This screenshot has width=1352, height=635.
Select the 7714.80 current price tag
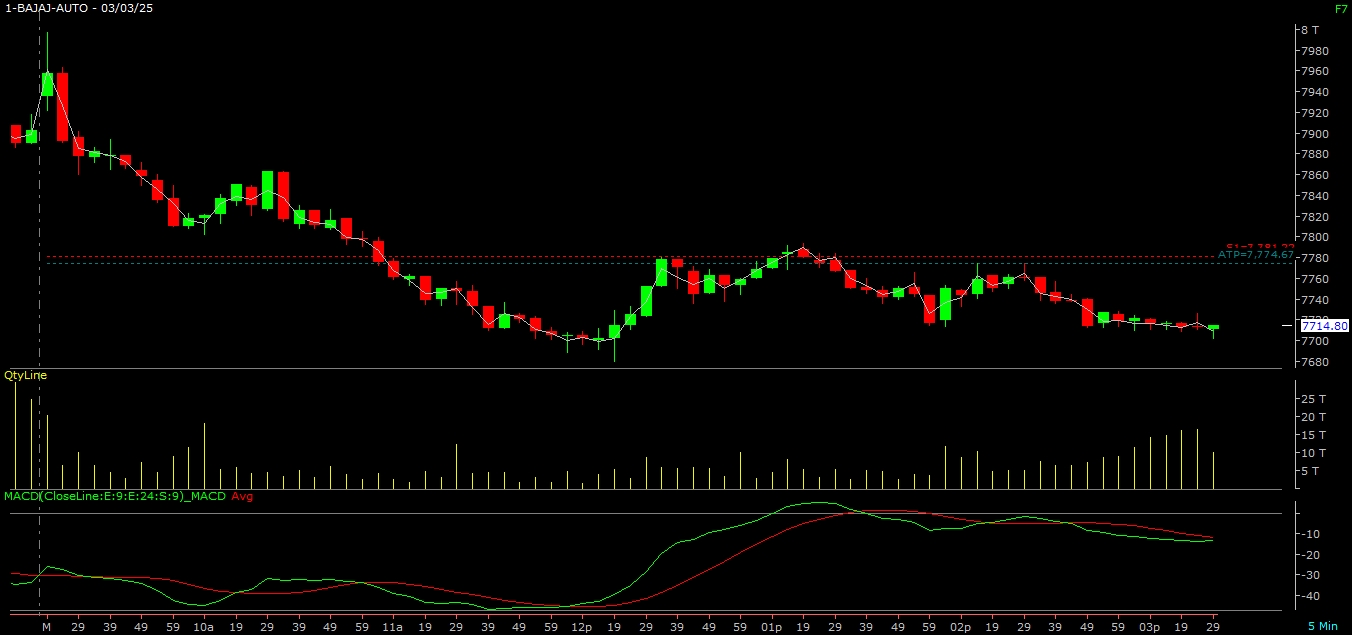[1324, 326]
